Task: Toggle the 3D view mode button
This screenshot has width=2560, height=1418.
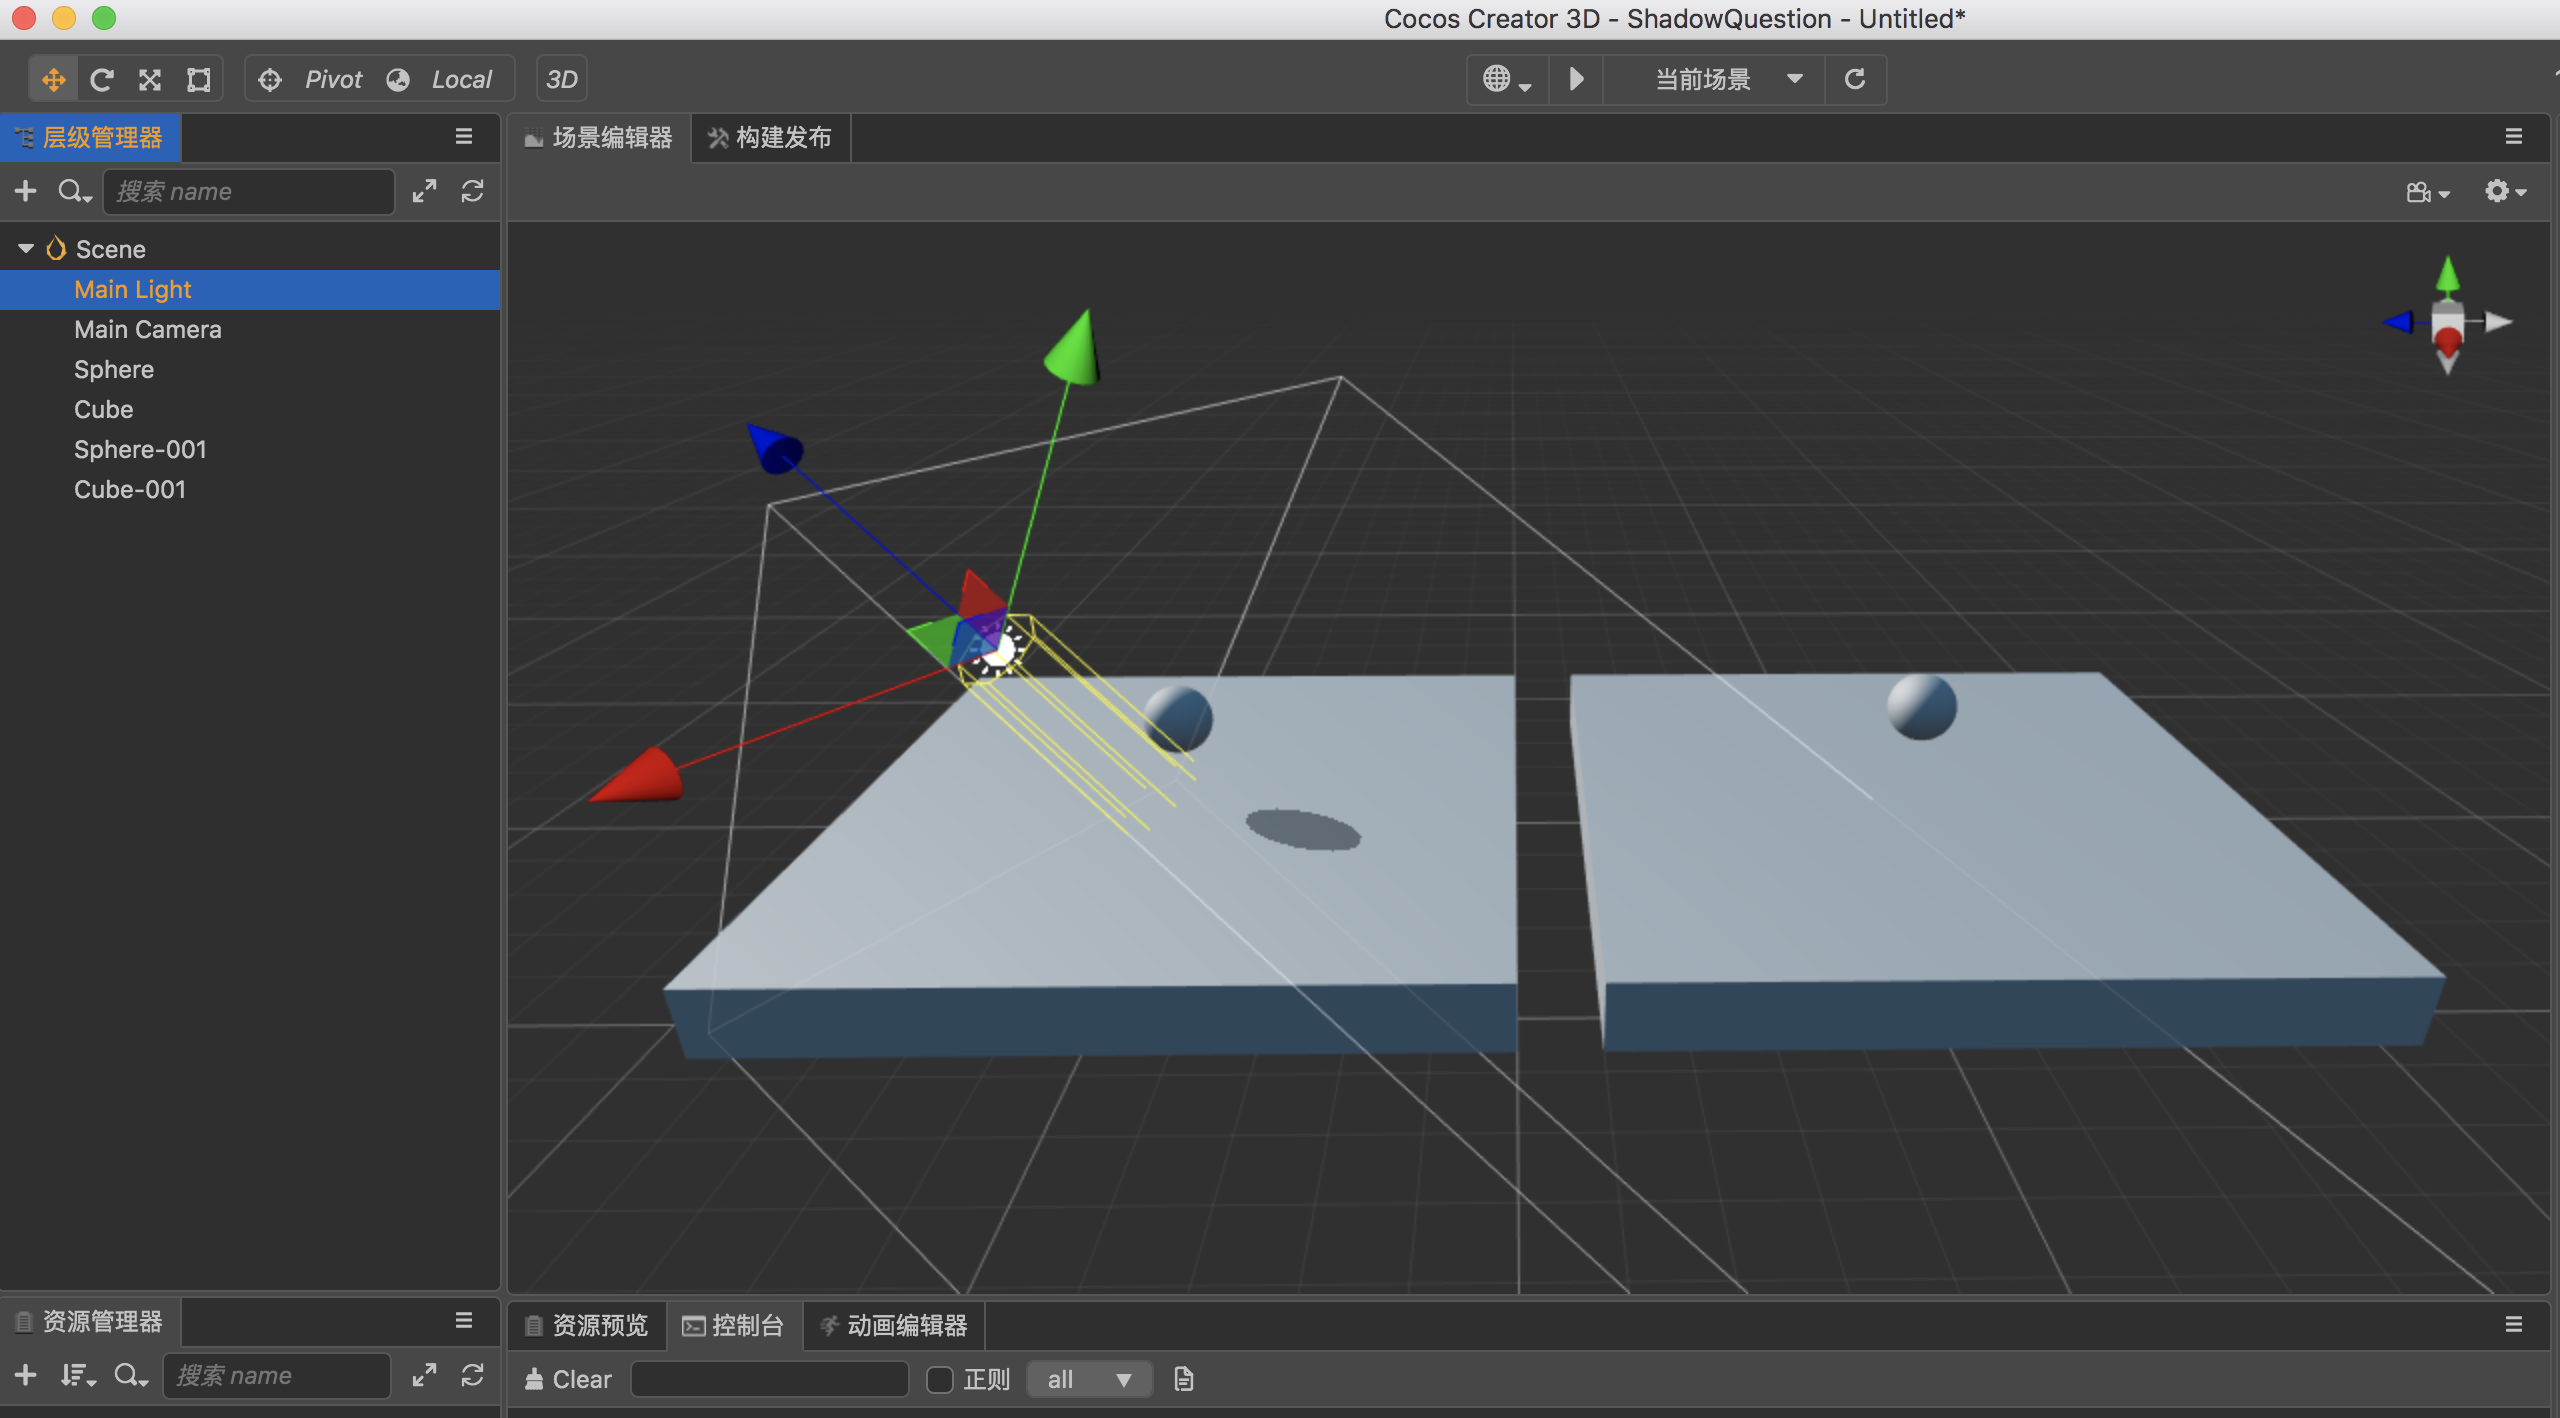Action: [x=562, y=79]
